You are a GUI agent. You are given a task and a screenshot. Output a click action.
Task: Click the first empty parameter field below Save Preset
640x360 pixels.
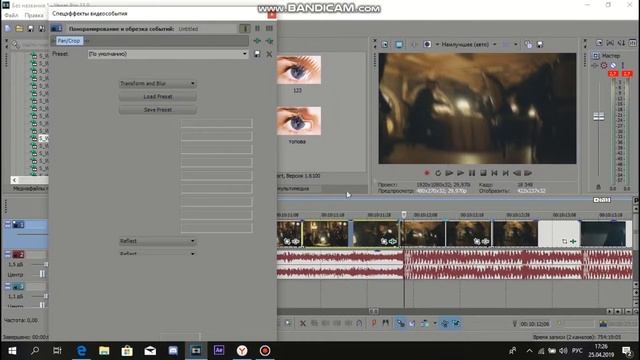click(216, 123)
